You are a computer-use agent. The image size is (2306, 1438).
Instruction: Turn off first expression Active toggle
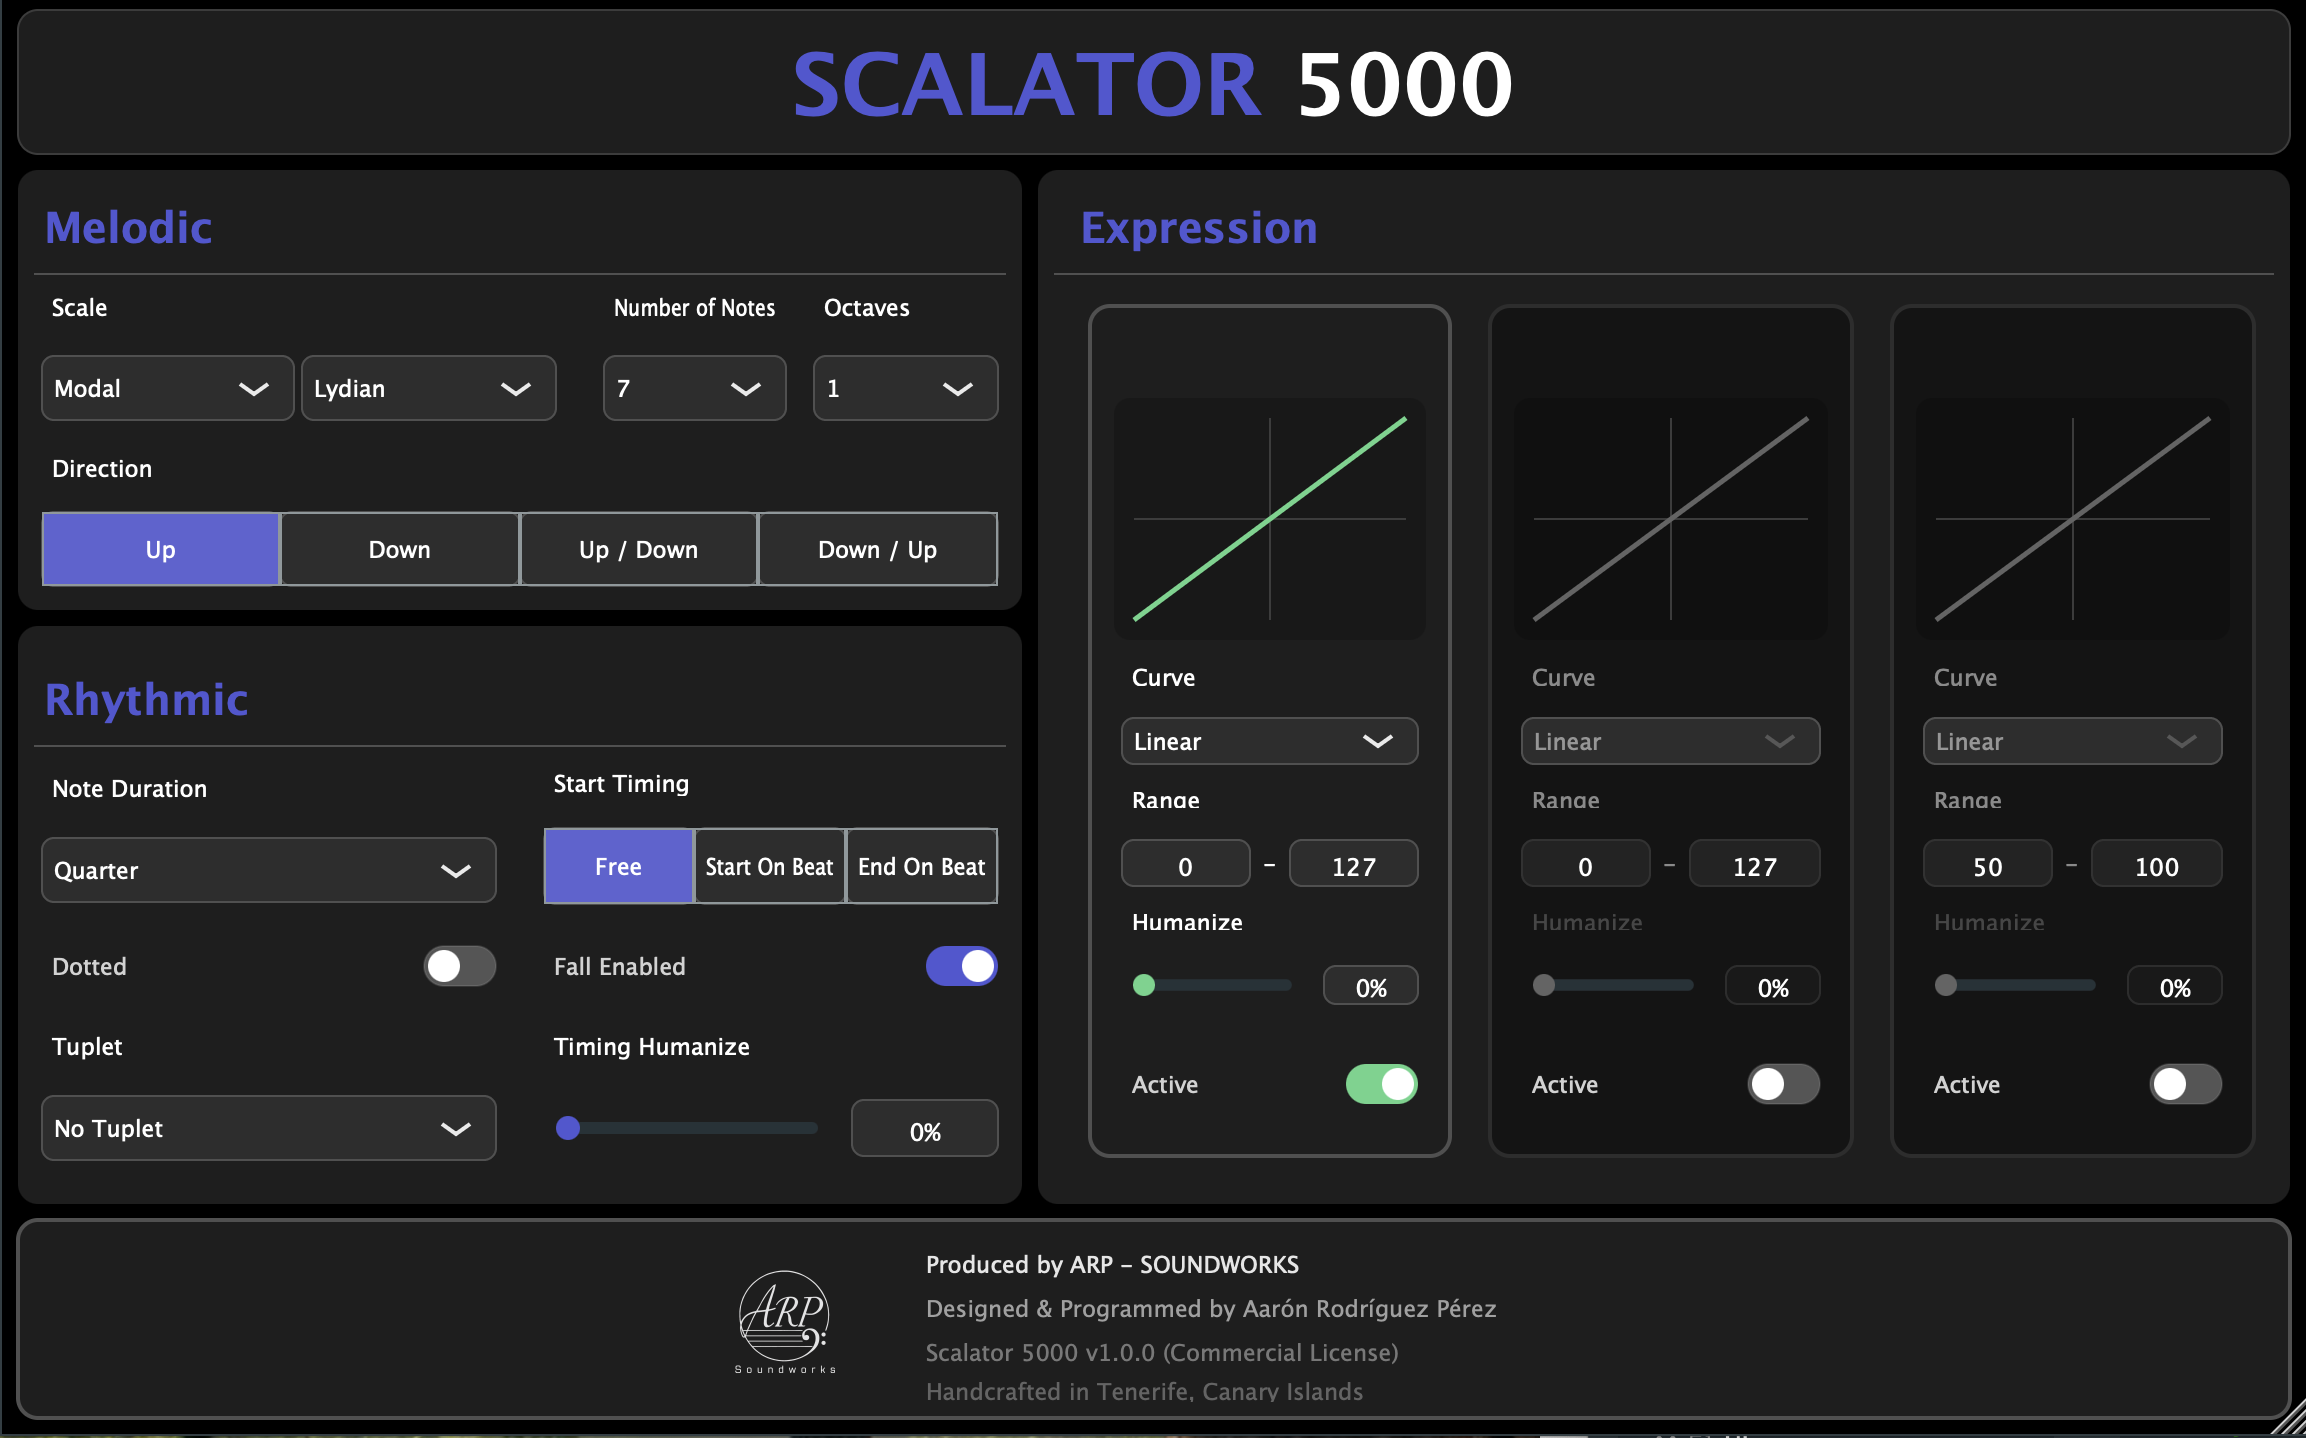tap(1382, 1084)
